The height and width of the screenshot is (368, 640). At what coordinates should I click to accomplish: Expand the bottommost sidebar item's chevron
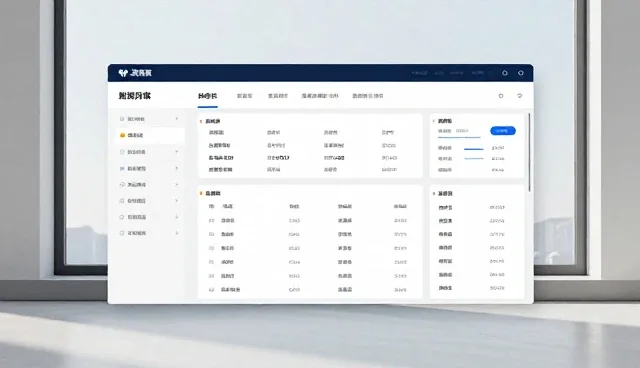(x=177, y=233)
